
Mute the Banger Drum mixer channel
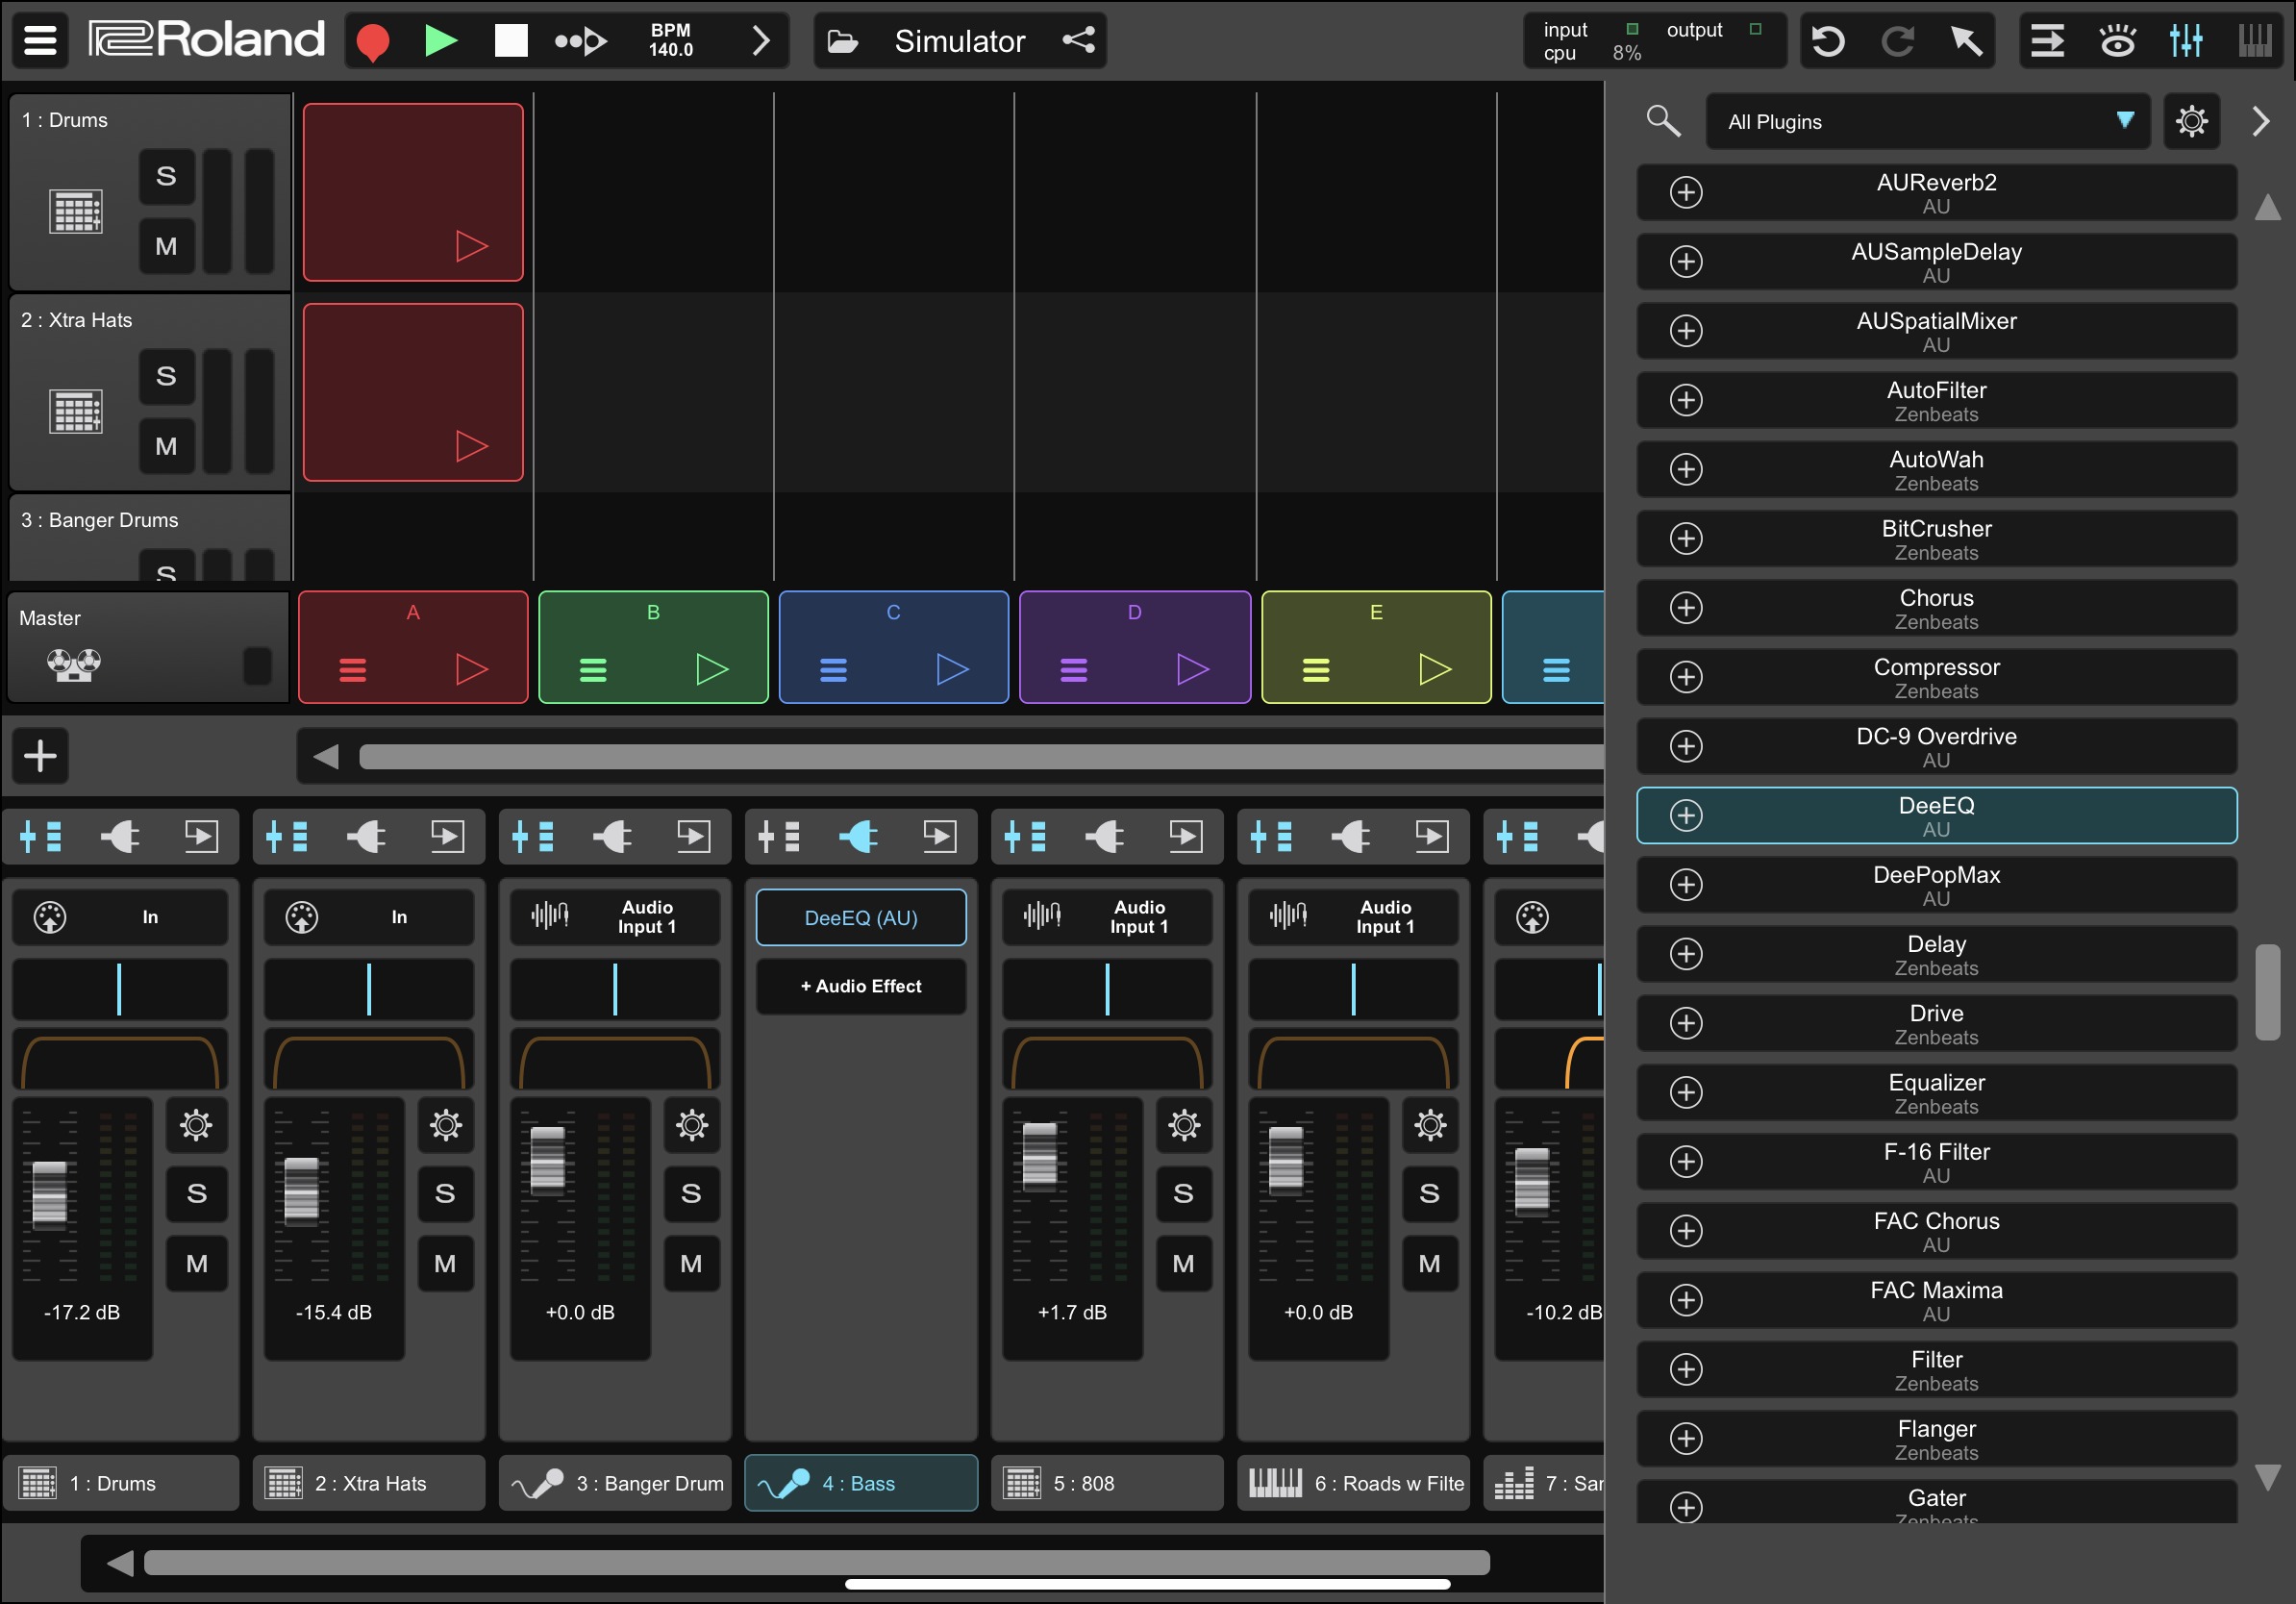tap(691, 1264)
